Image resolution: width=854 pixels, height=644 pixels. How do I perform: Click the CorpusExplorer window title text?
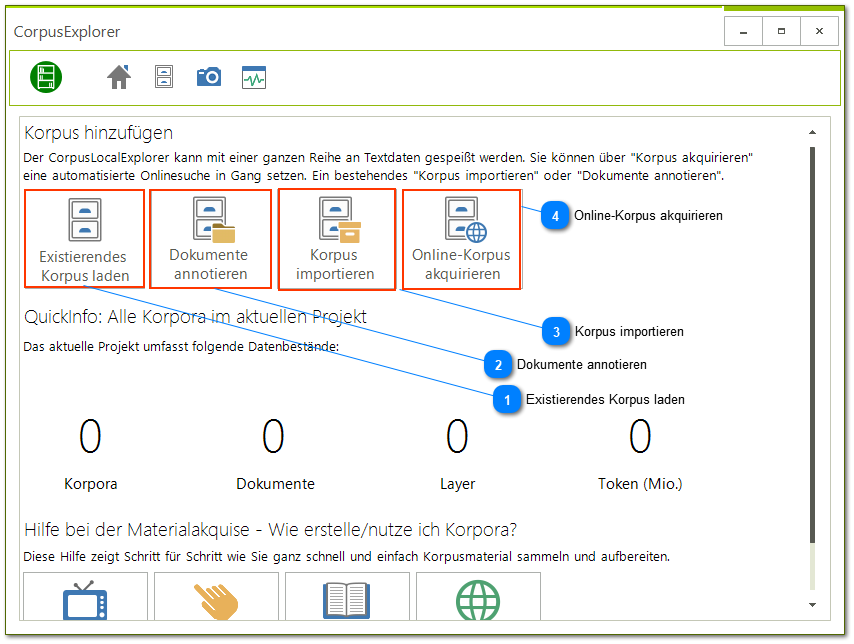click(67, 32)
